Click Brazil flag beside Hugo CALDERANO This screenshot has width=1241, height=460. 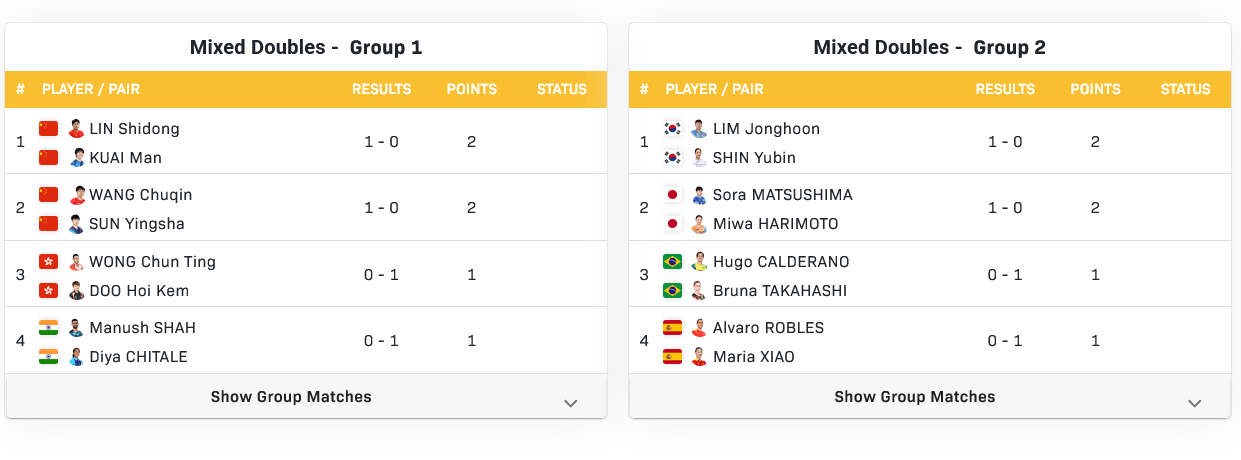pos(672,262)
